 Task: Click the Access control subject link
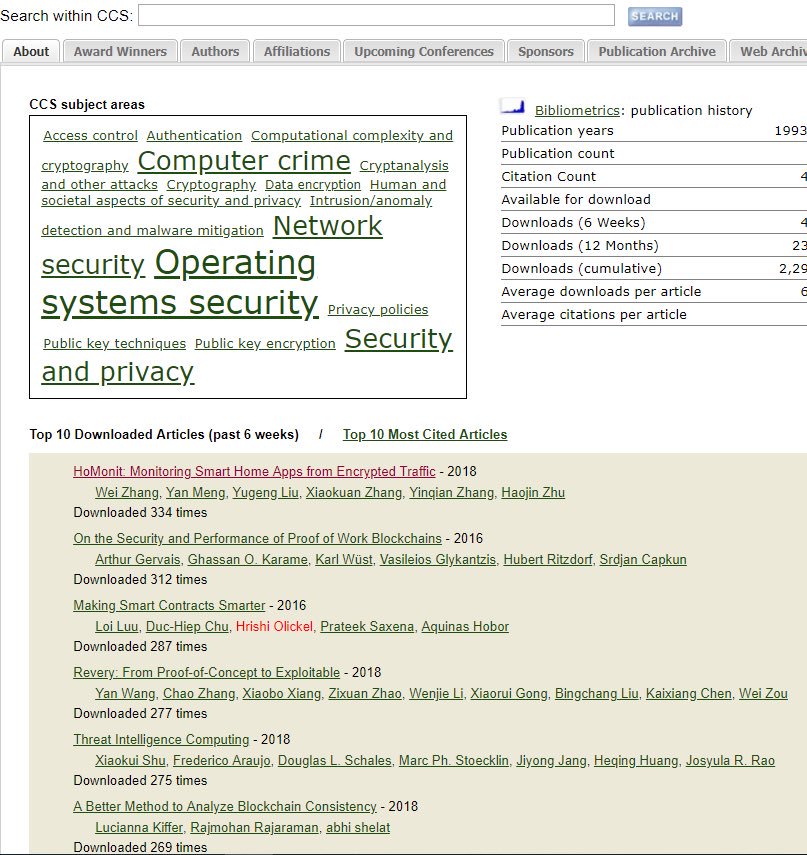pyautogui.click(x=91, y=135)
